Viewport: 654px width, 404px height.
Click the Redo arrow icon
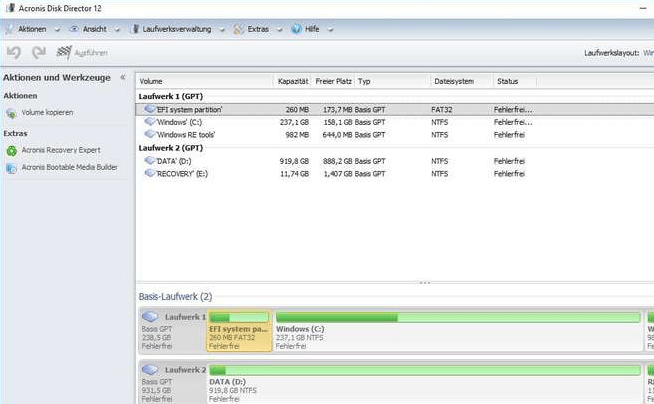click(x=39, y=53)
